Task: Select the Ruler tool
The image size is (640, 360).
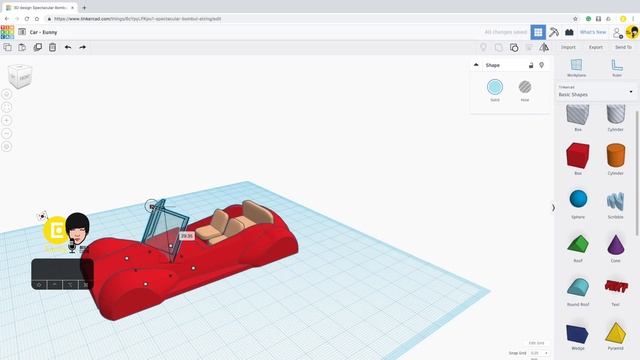Action: click(617, 67)
